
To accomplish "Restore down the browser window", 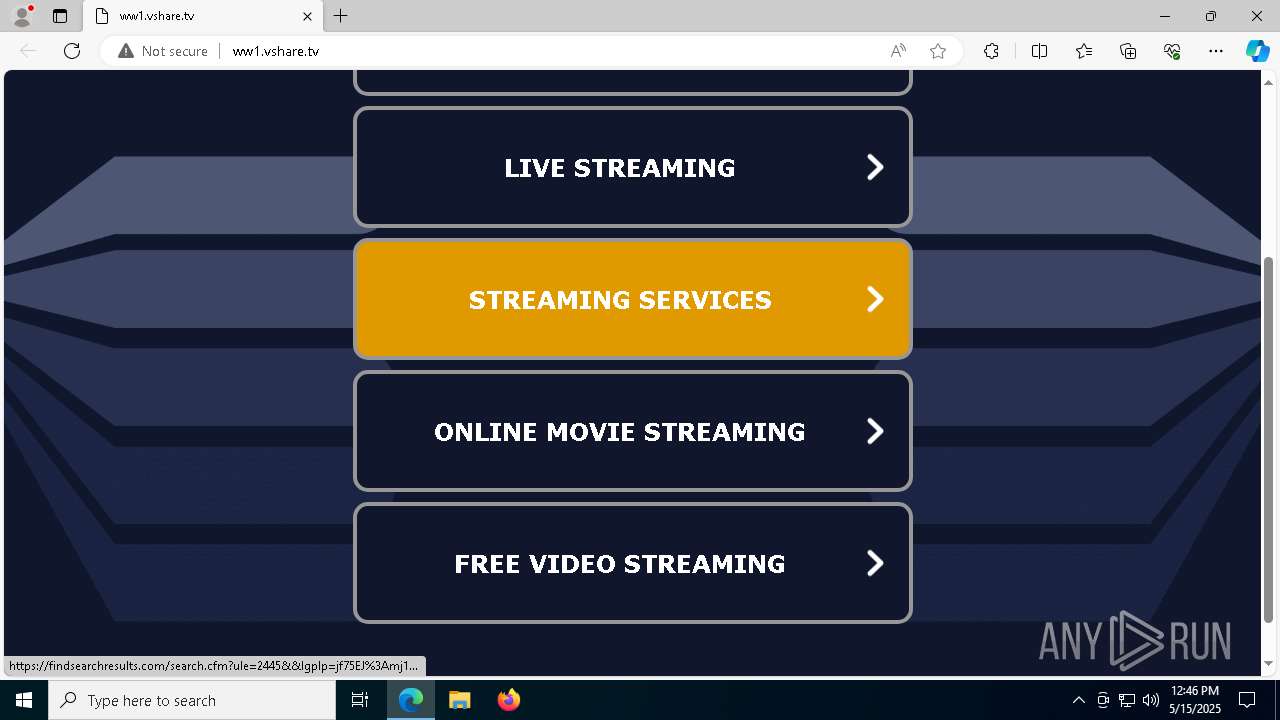I will click(1211, 16).
